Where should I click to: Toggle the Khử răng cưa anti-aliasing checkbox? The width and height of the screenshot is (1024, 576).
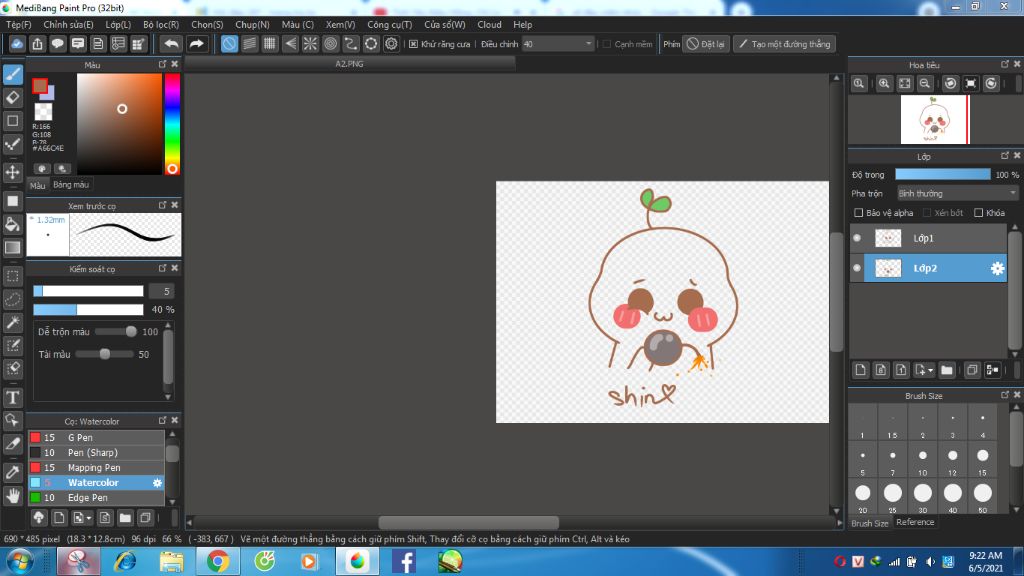point(413,44)
